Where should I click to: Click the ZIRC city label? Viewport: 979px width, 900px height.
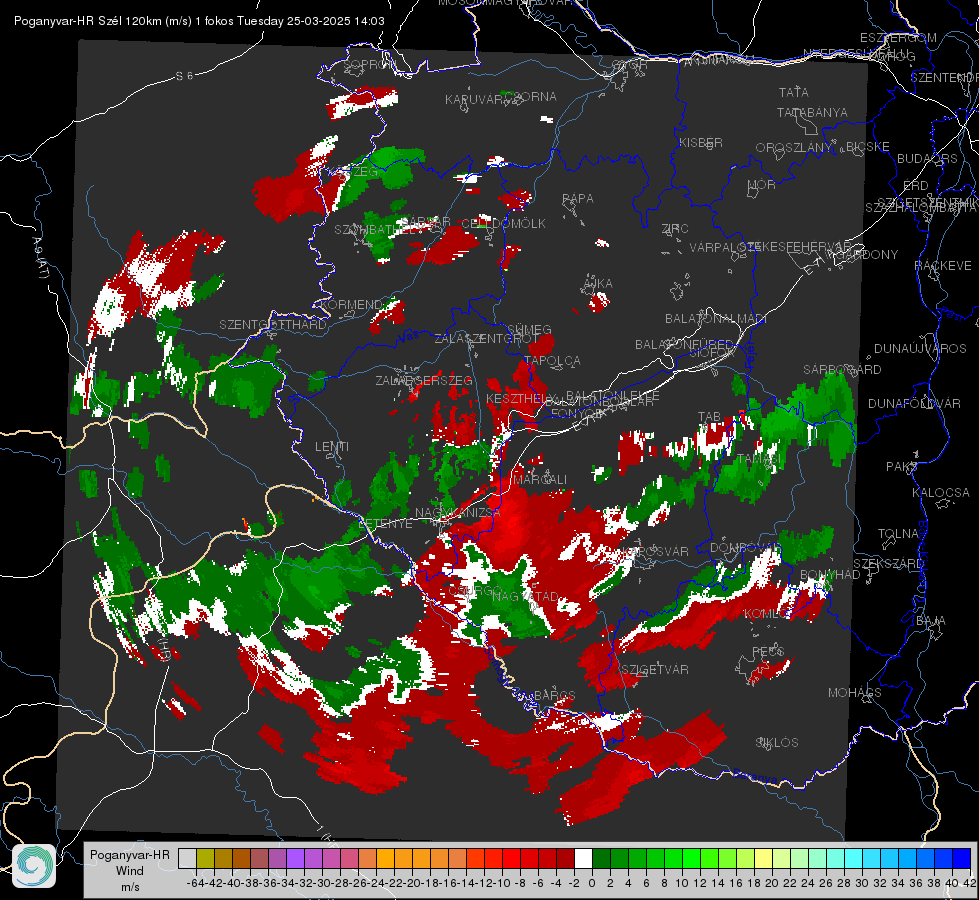(x=675, y=229)
